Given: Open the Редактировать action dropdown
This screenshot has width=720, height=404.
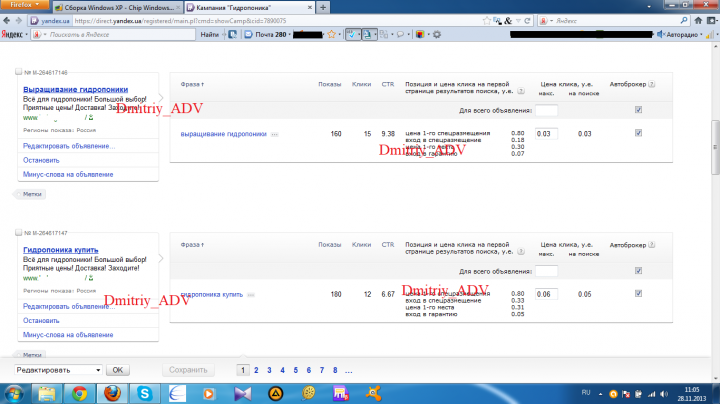Looking at the screenshot, I should [x=58, y=370].
